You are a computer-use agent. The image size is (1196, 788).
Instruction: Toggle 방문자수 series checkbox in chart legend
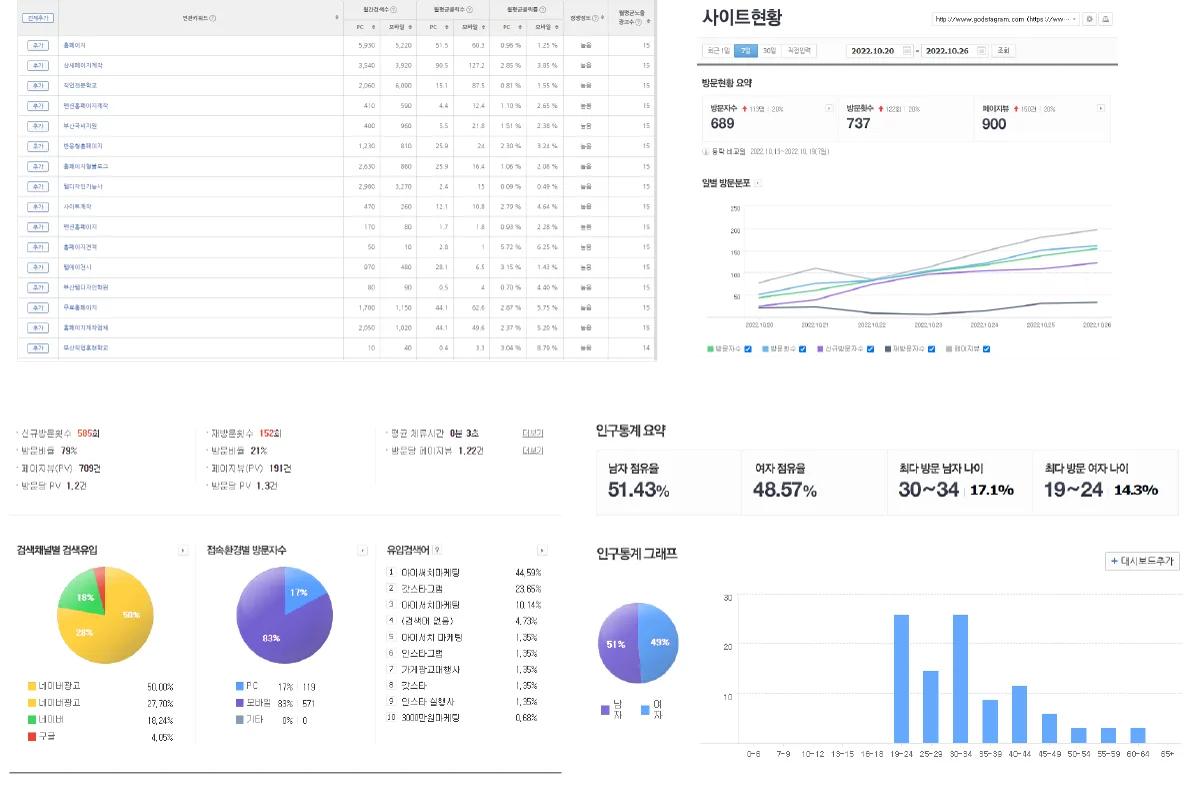pos(748,349)
